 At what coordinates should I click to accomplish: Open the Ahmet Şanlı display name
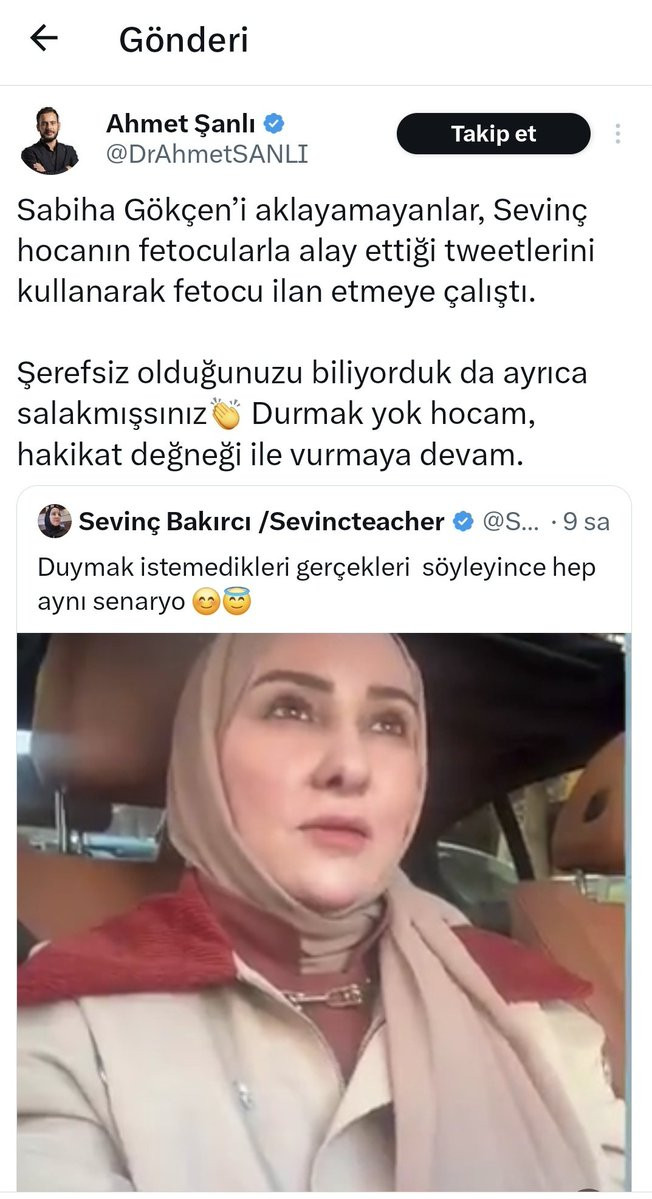pyautogui.click(x=180, y=122)
